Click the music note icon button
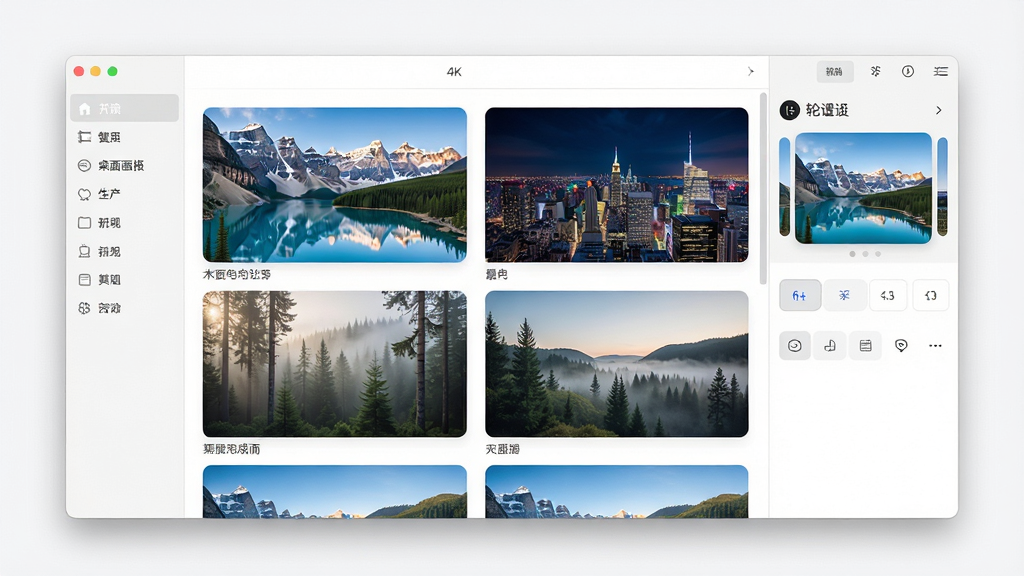Viewport: 1024px width, 576px height. point(830,345)
